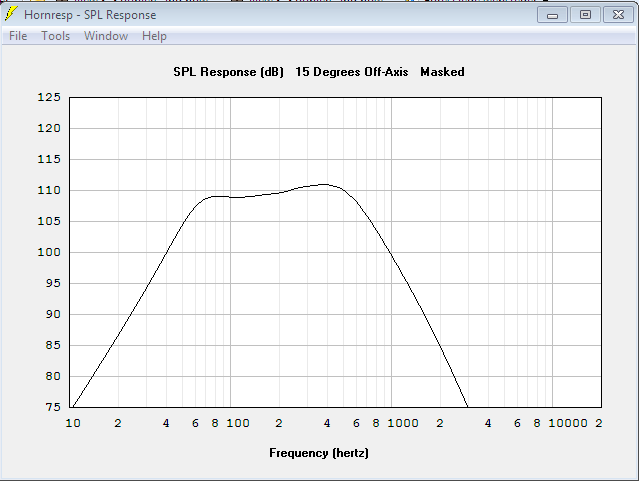Click the 125 dB axis value
Viewport: 639px width, 481px height.
point(49,97)
